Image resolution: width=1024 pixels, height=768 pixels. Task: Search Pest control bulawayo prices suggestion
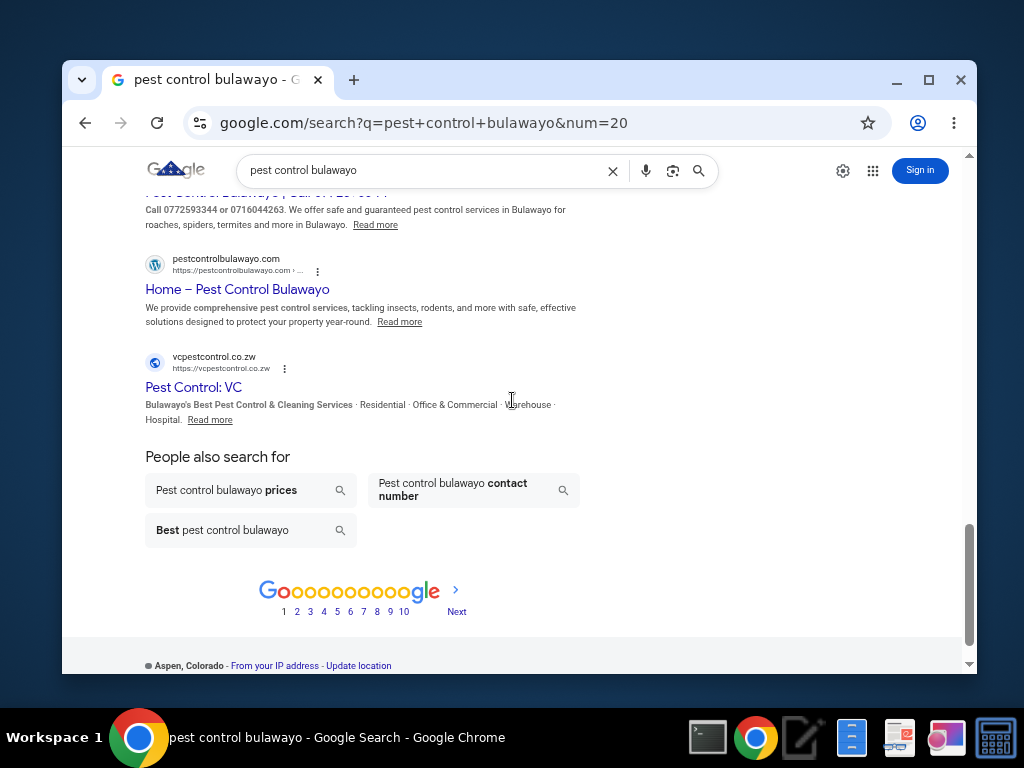click(251, 490)
